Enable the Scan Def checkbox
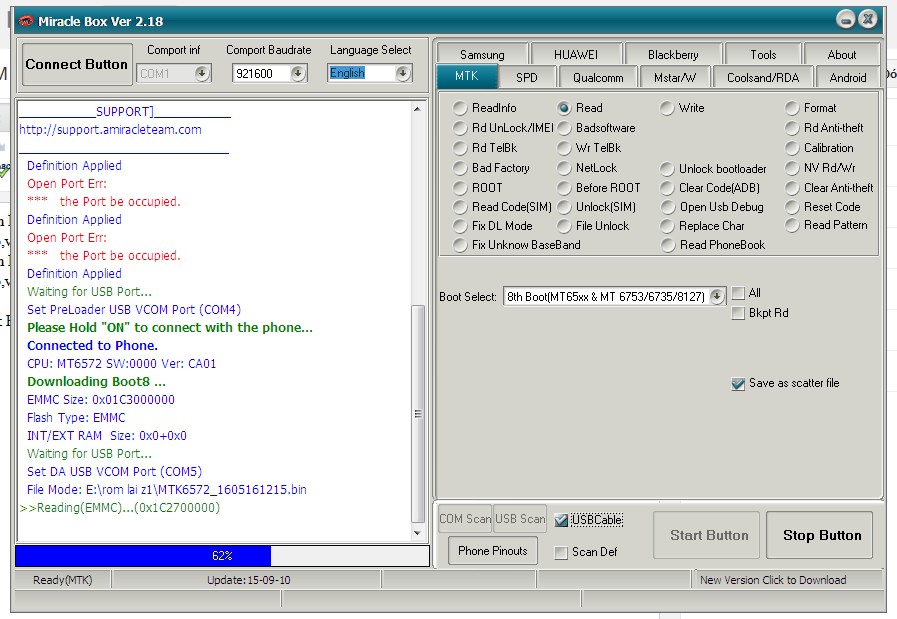 click(561, 553)
